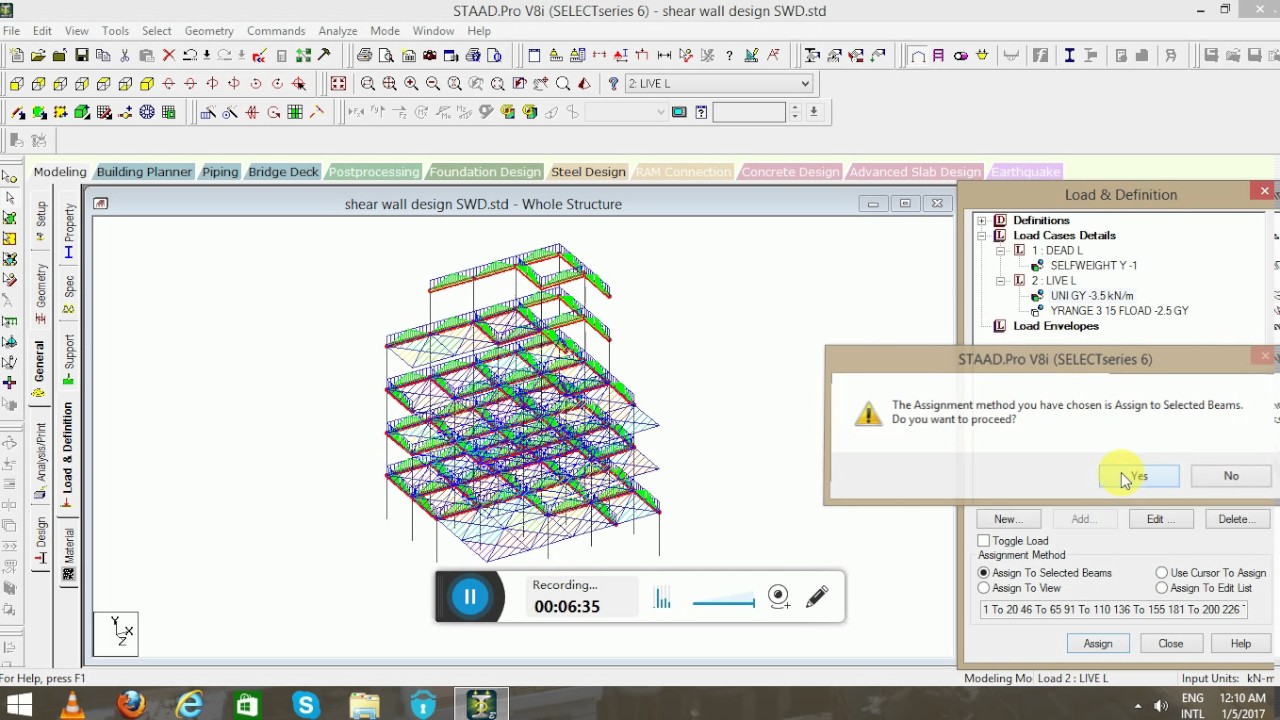Viewport: 1280px width, 720px height.
Task: Select Use Cursor To Assign radio
Action: pyautogui.click(x=1161, y=573)
